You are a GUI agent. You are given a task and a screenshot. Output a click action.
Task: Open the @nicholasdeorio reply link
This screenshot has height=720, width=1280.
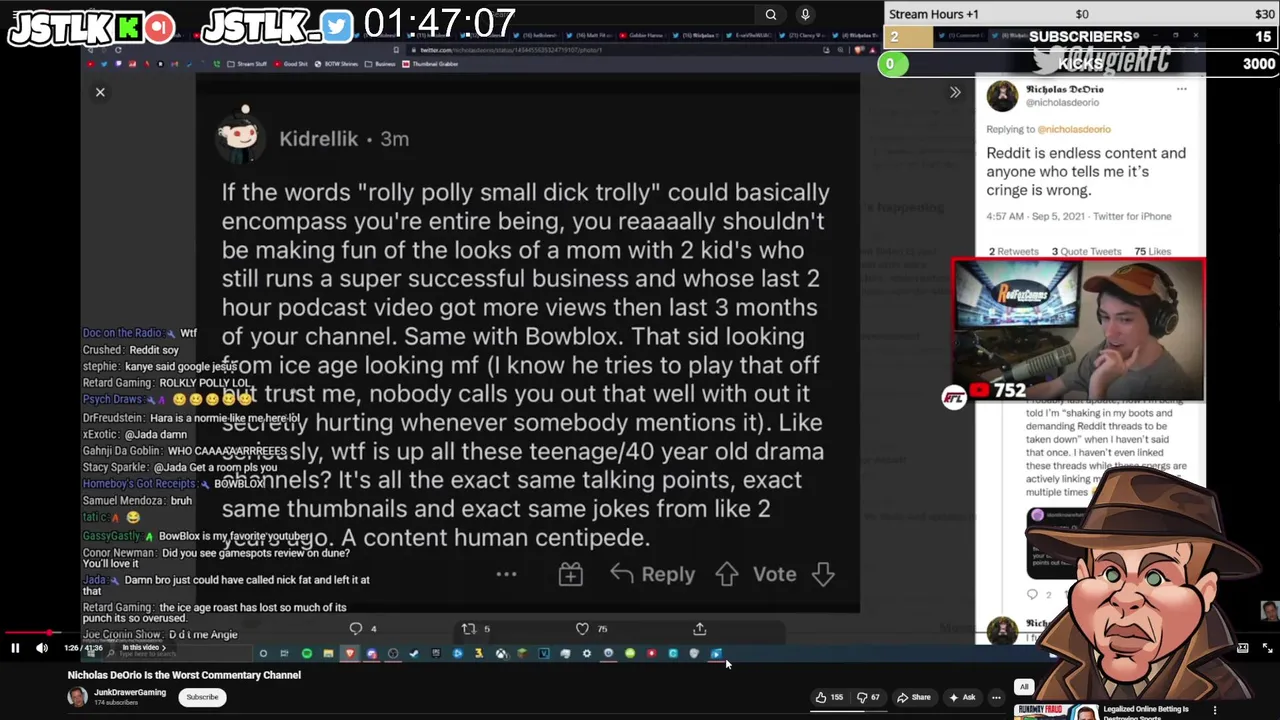click(x=1074, y=129)
